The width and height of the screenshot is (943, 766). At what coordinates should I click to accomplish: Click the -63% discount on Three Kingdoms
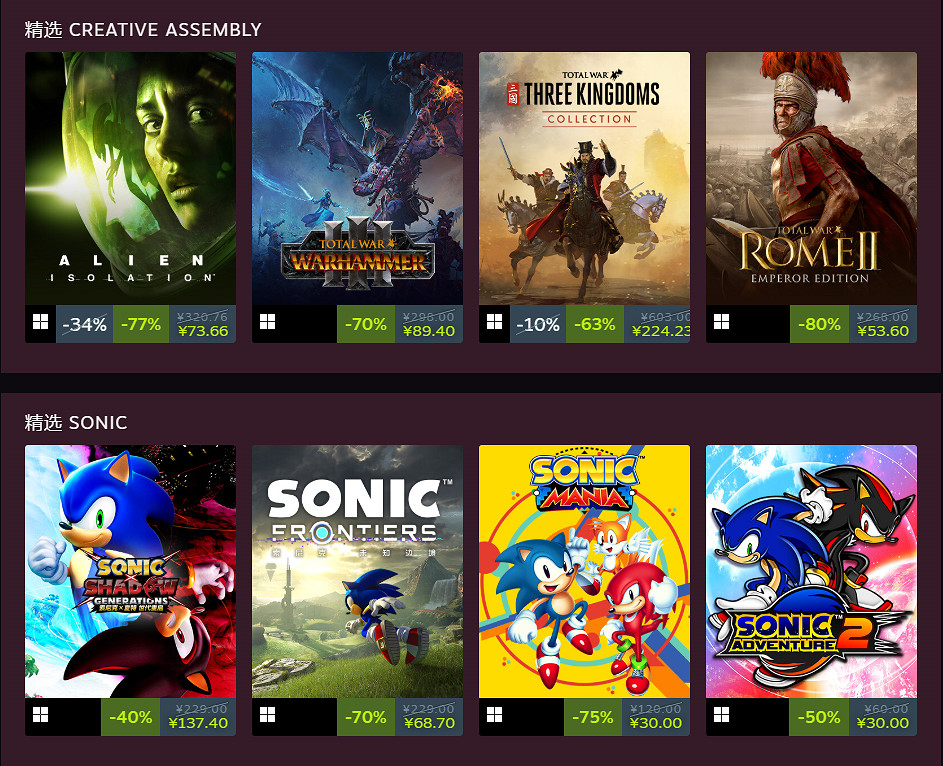pos(594,324)
